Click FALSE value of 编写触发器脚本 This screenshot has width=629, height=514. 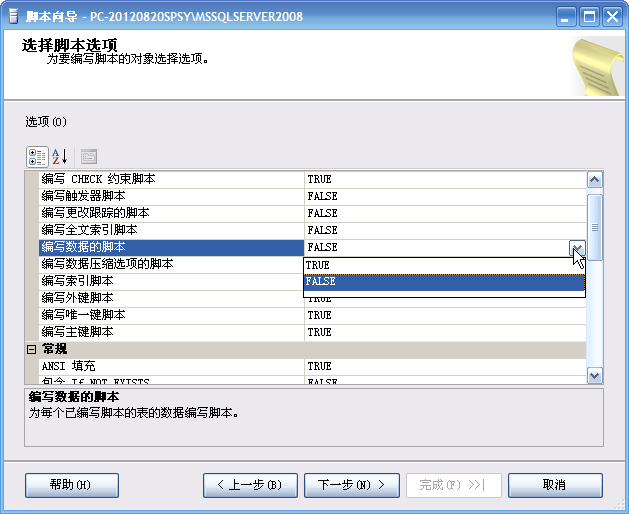point(445,196)
